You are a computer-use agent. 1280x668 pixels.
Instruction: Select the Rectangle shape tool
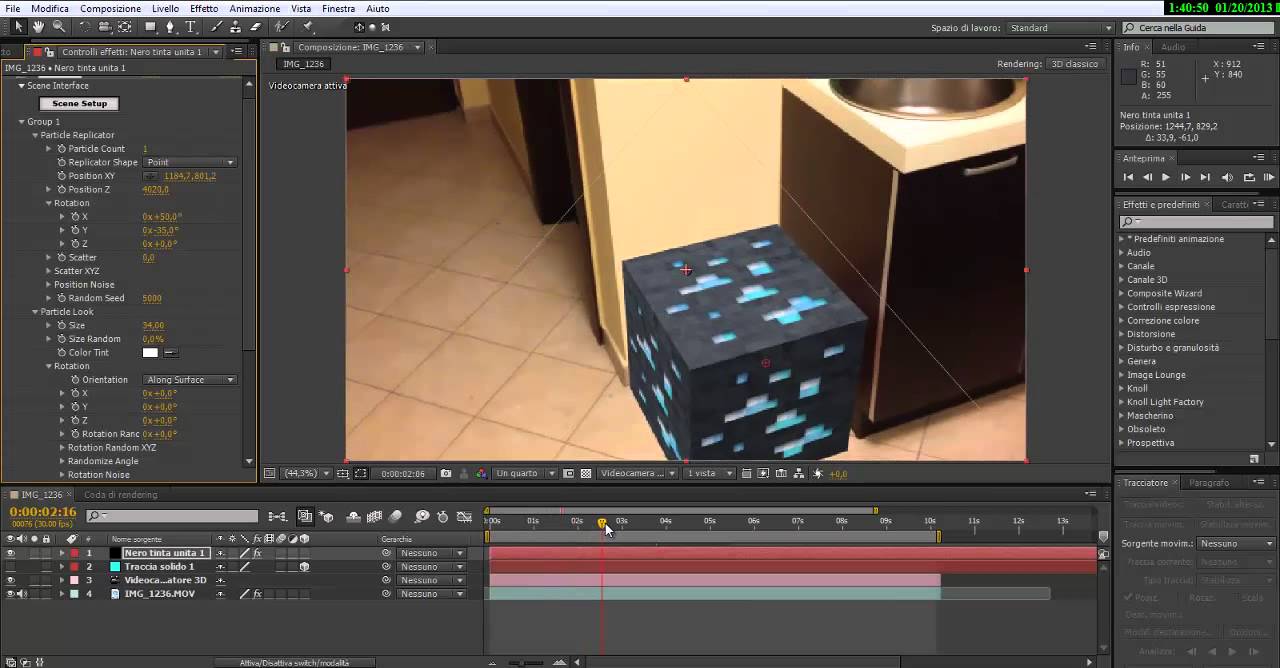coord(150,27)
